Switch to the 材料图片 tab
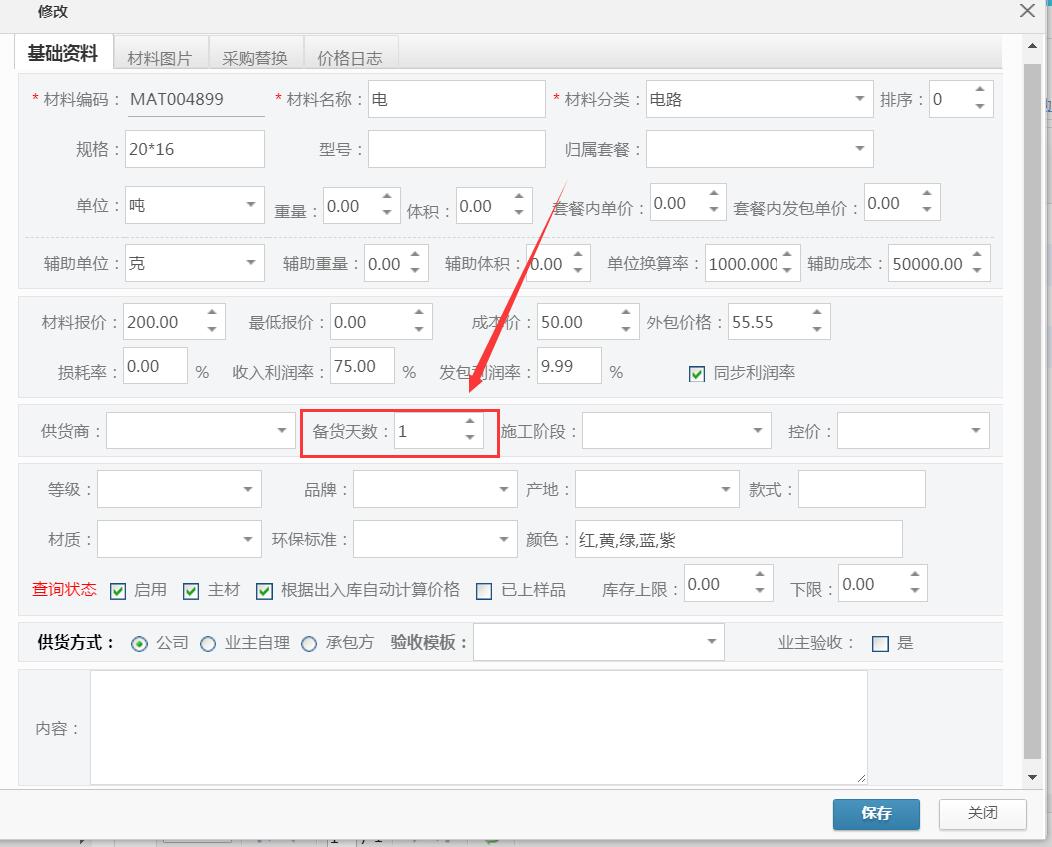Viewport: 1052px width, 847px height. point(159,58)
